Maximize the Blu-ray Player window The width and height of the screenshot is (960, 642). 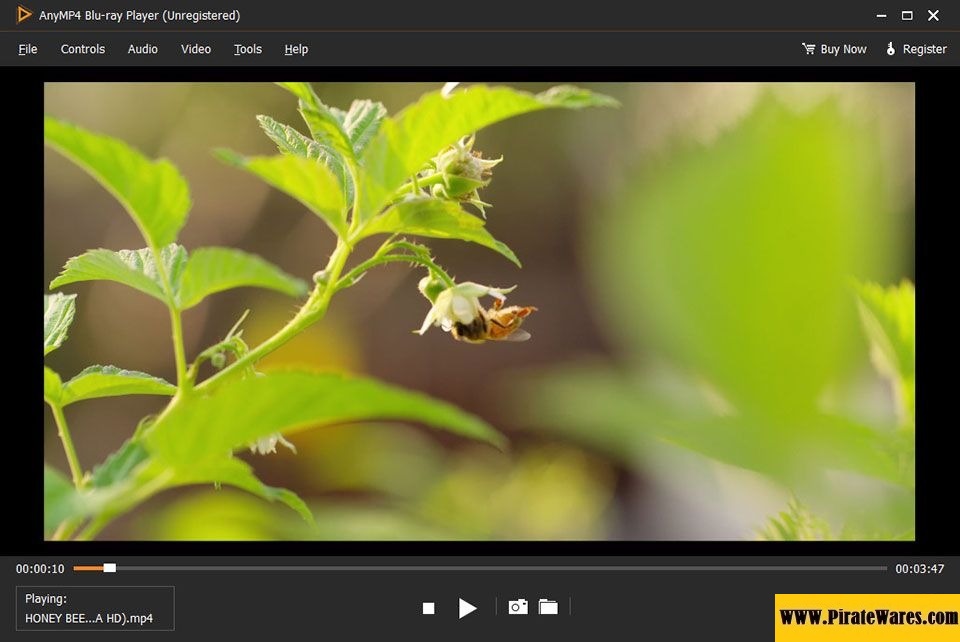click(907, 15)
